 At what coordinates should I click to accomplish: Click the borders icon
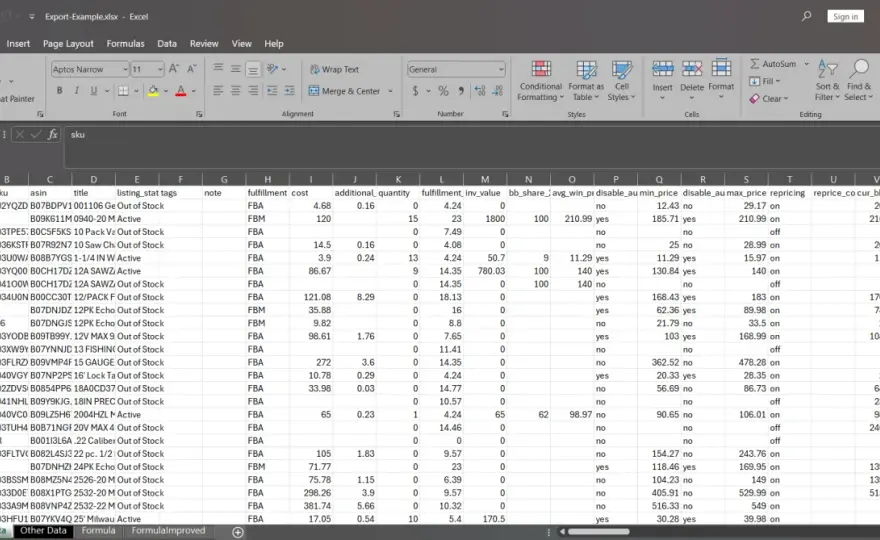pyautogui.click(x=123, y=90)
